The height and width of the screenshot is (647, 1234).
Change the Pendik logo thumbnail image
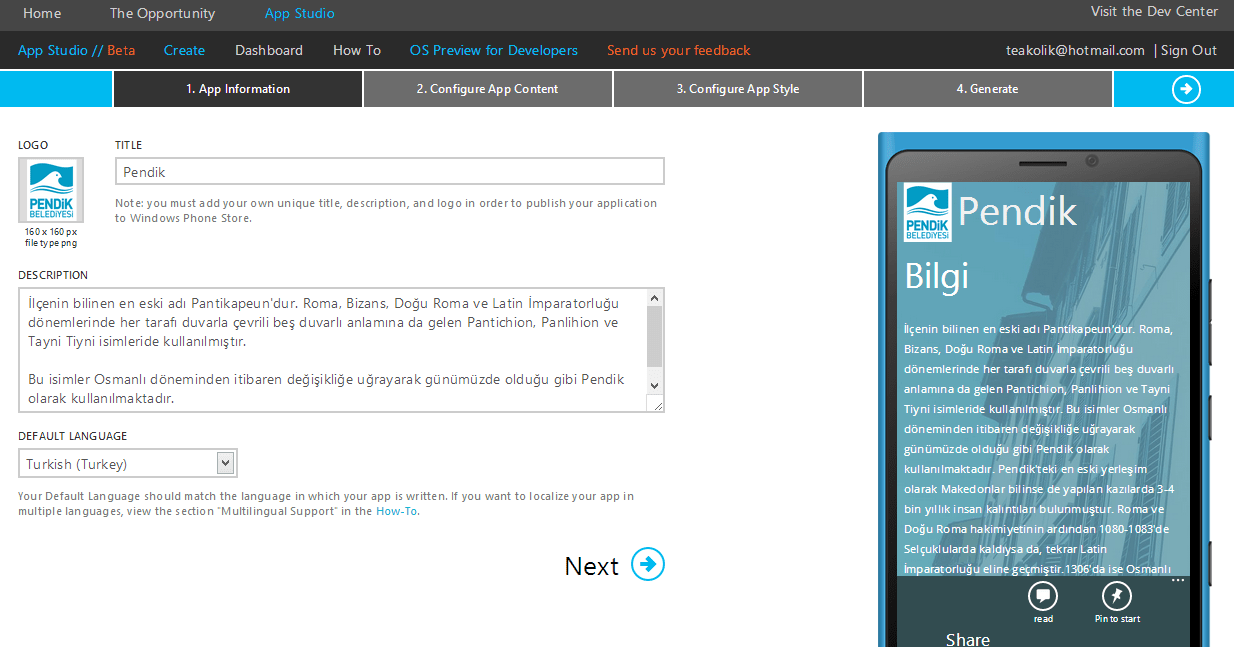(x=51, y=190)
